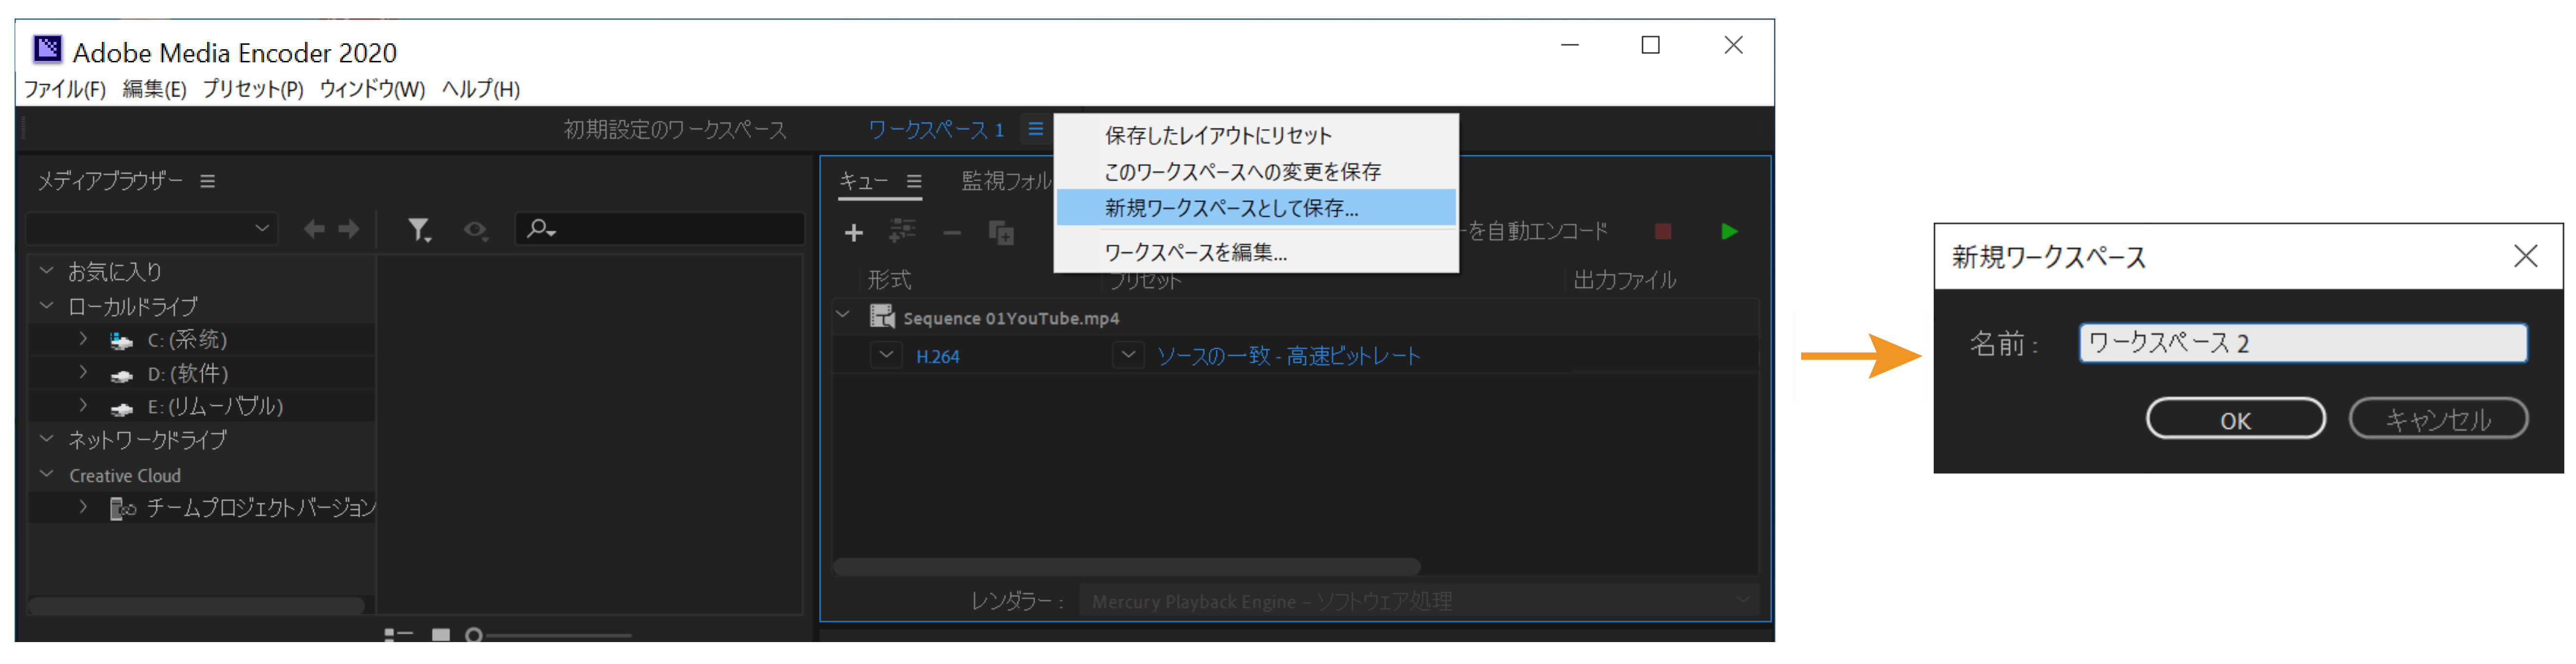This screenshot has width=2576, height=664.
Task: Click the add source plus icon in Queue
Action: coord(853,233)
